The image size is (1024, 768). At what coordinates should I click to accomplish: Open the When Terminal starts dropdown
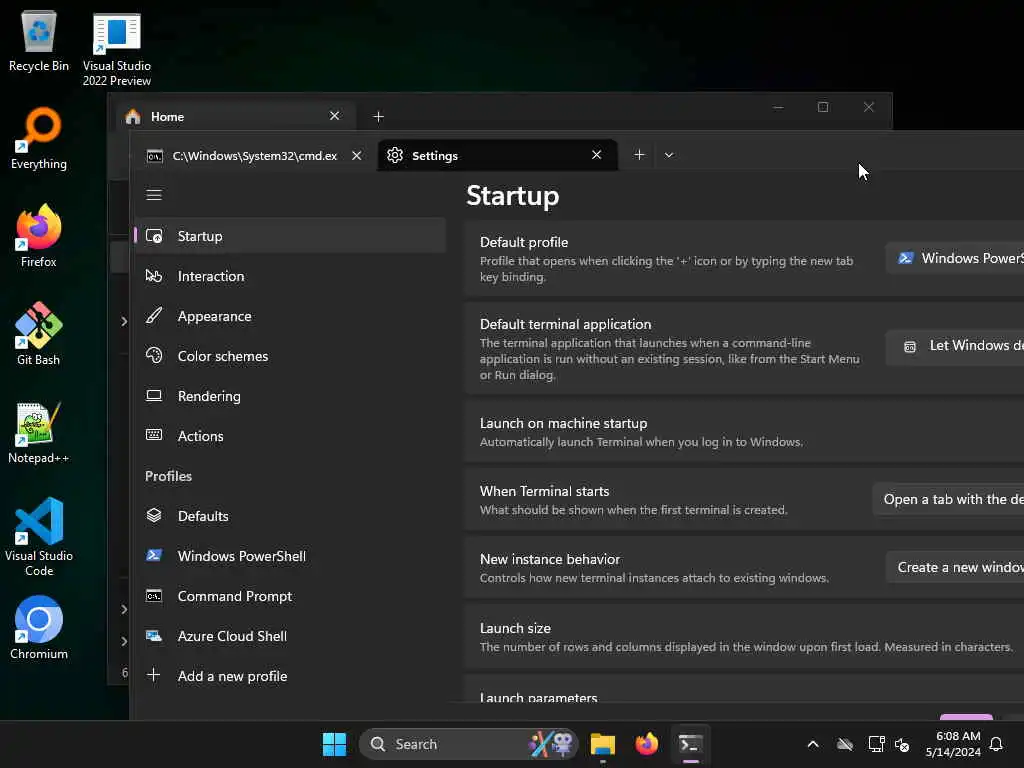coord(948,499)
